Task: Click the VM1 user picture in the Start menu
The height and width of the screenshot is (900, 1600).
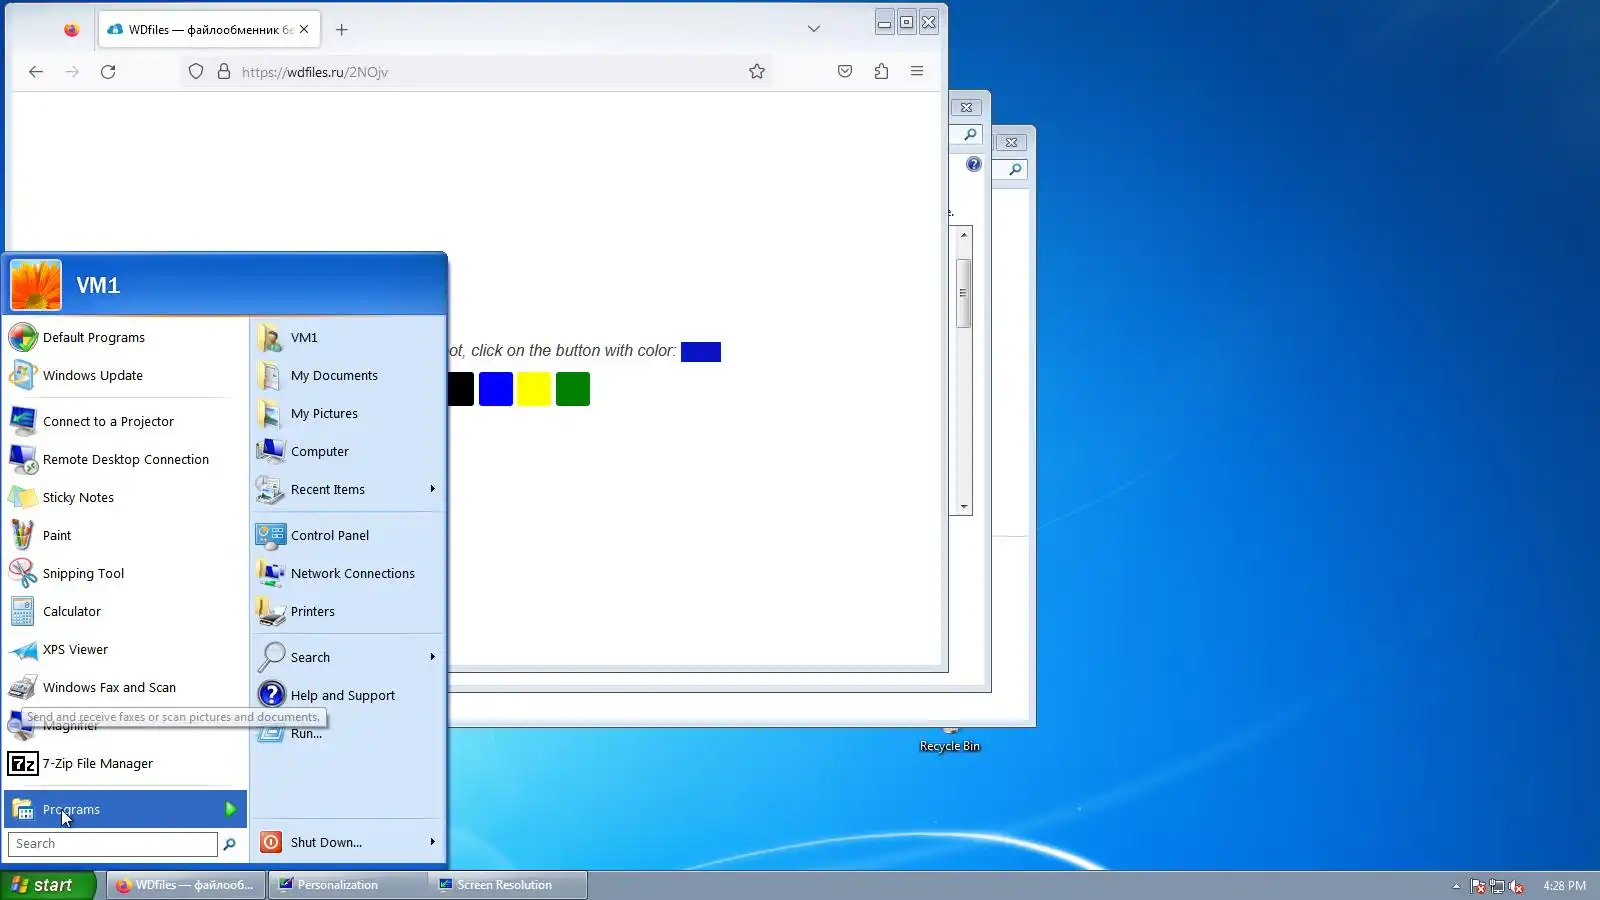Action: point(36,285)
